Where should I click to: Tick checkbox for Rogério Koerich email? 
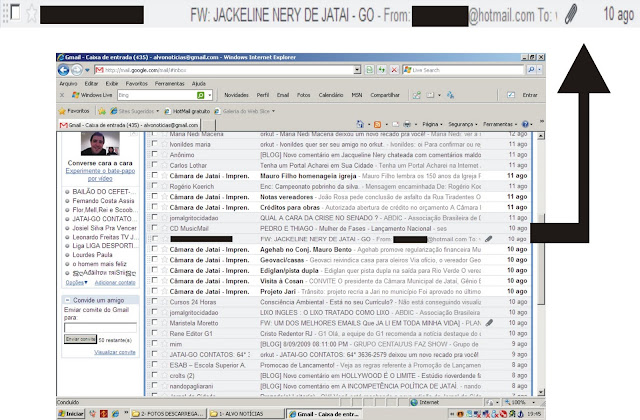154,186
